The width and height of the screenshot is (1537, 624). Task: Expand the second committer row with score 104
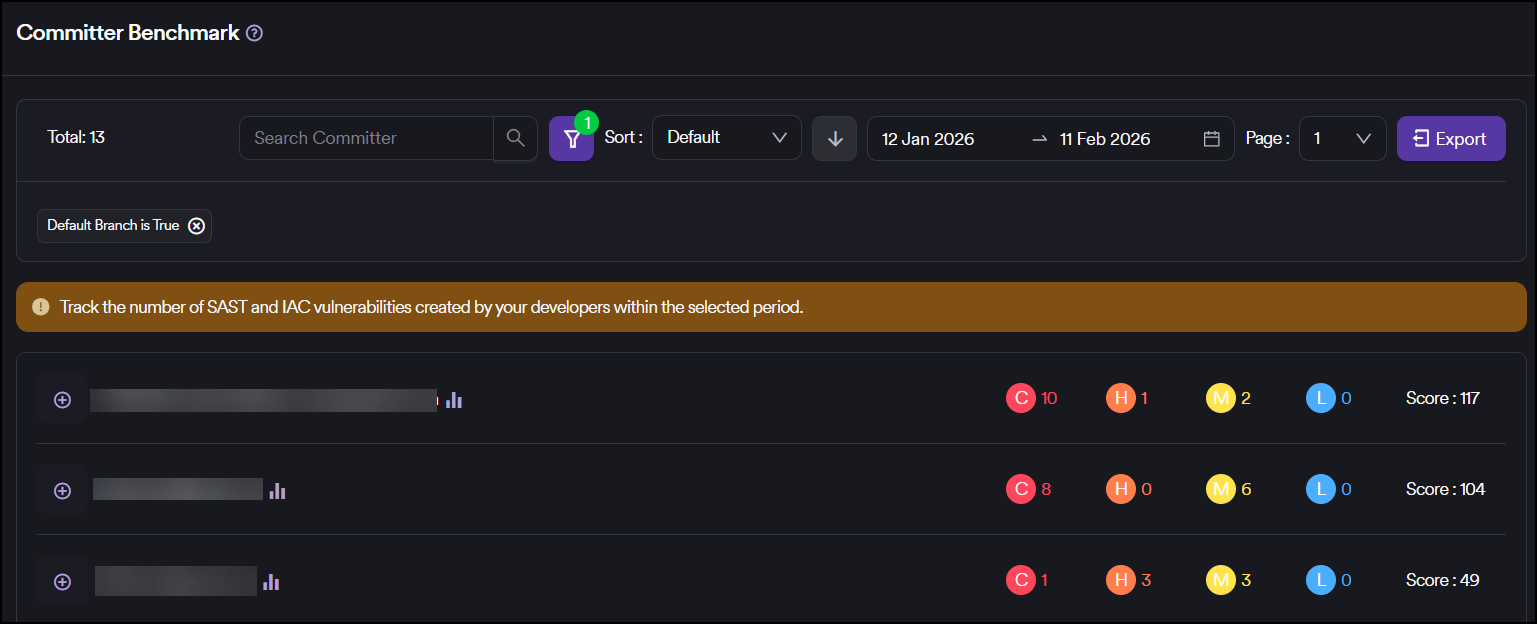(x=62, y=491)
